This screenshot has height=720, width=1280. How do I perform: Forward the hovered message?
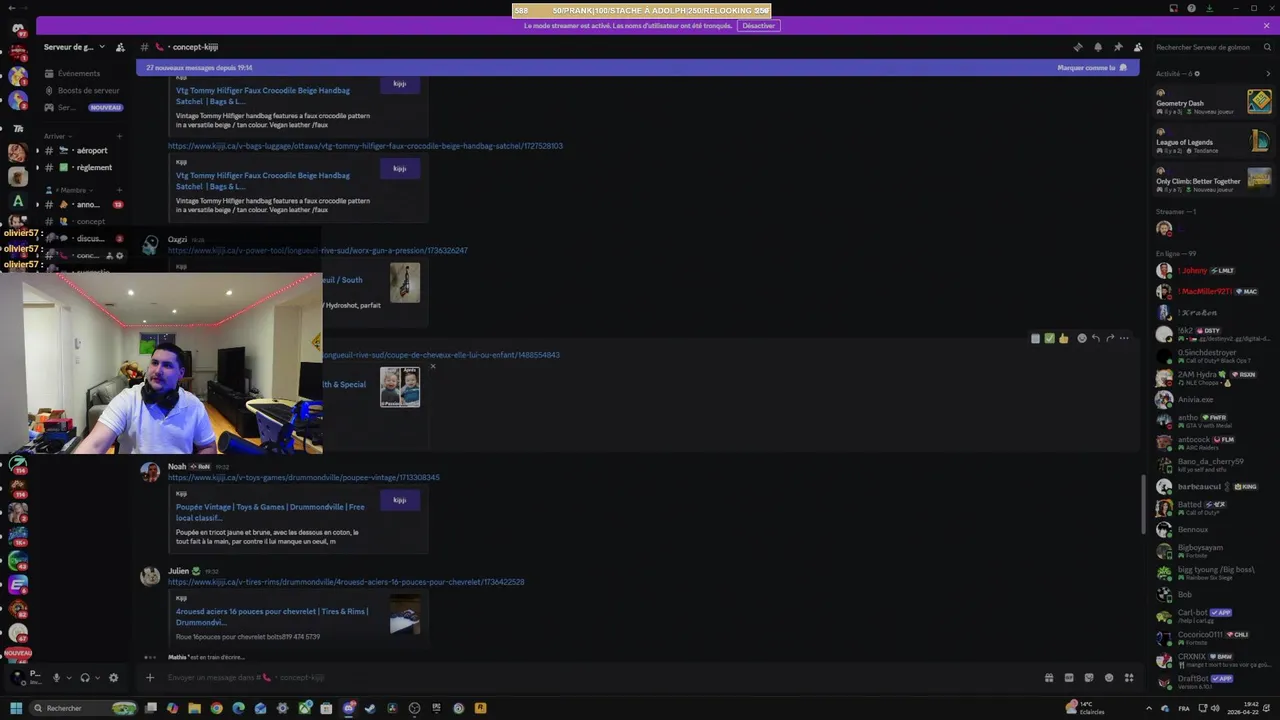[x=1110, y=338]
